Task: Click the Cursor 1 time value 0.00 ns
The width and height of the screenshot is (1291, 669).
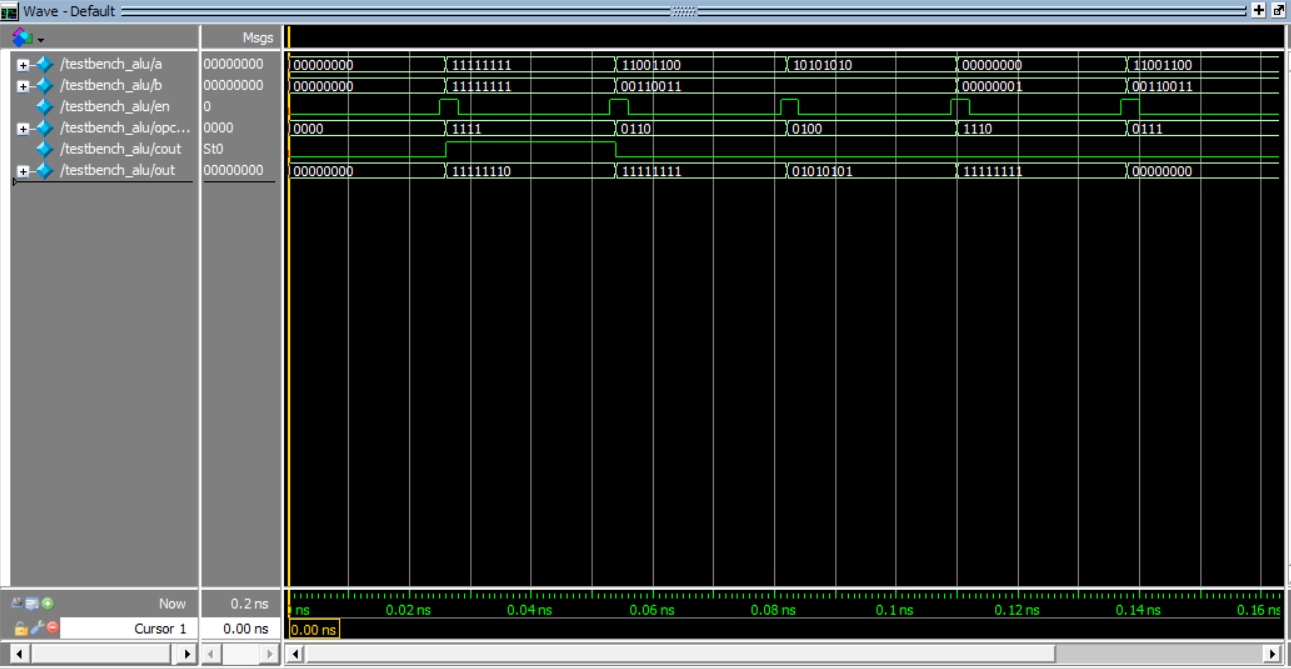Action: tap(246, 629)
